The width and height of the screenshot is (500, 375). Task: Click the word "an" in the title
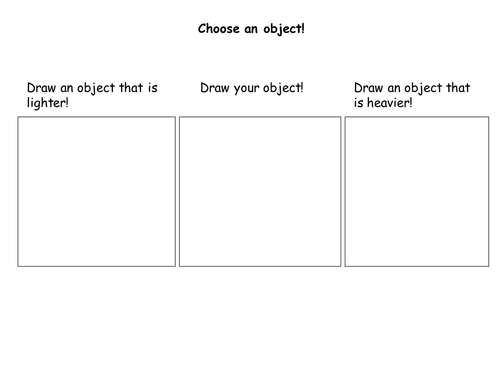(251, 30)
